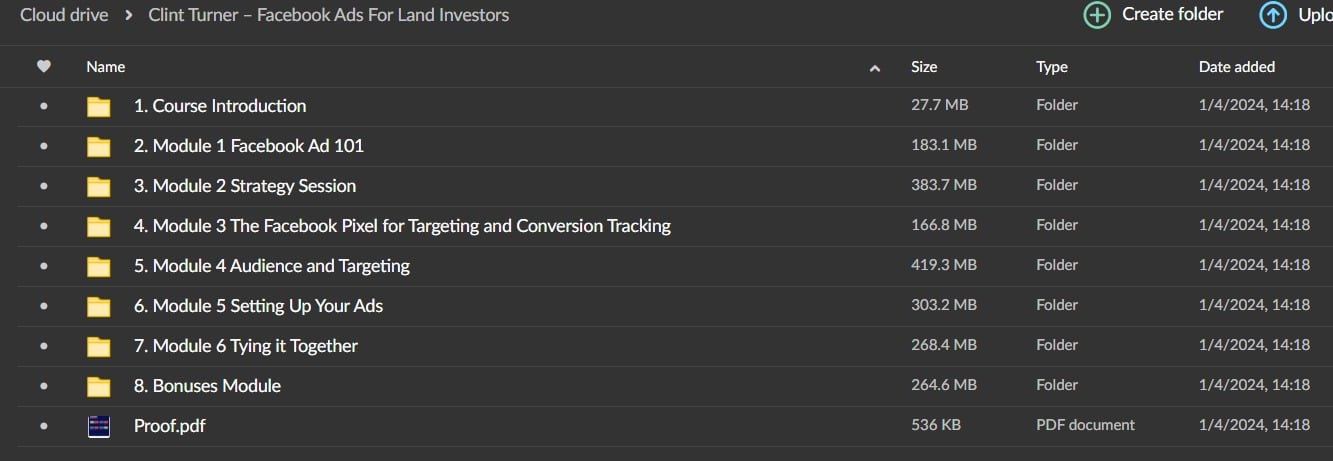Viewport: 1333px width, 461px height.
Task: Toggle favorite dot for Module 5 Setting Up Your Ads
Action: tap(43, 306)
